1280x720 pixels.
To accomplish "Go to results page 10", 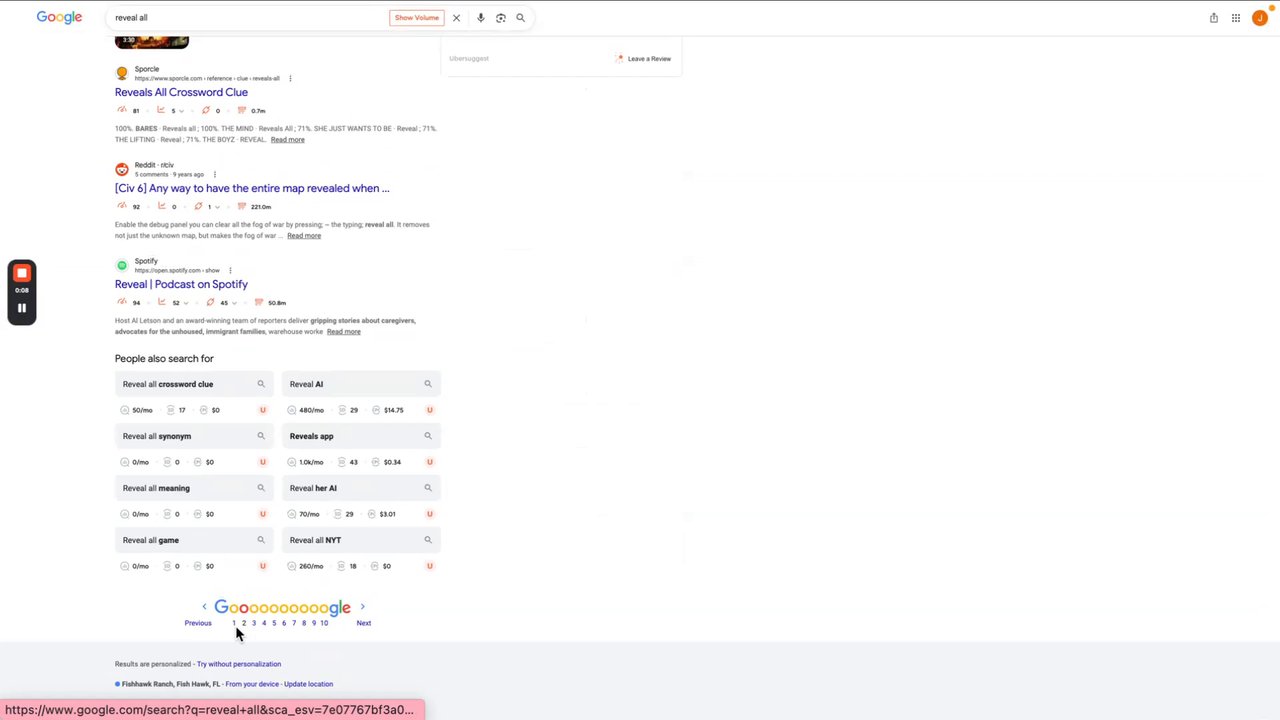I will point(324,623).
